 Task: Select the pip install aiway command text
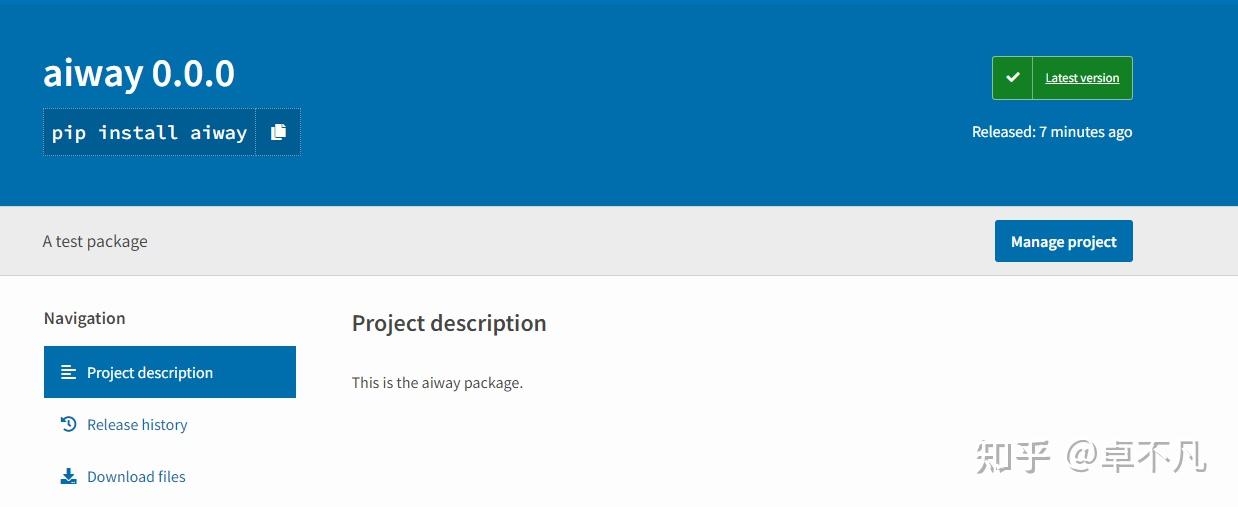coord(149,132)
